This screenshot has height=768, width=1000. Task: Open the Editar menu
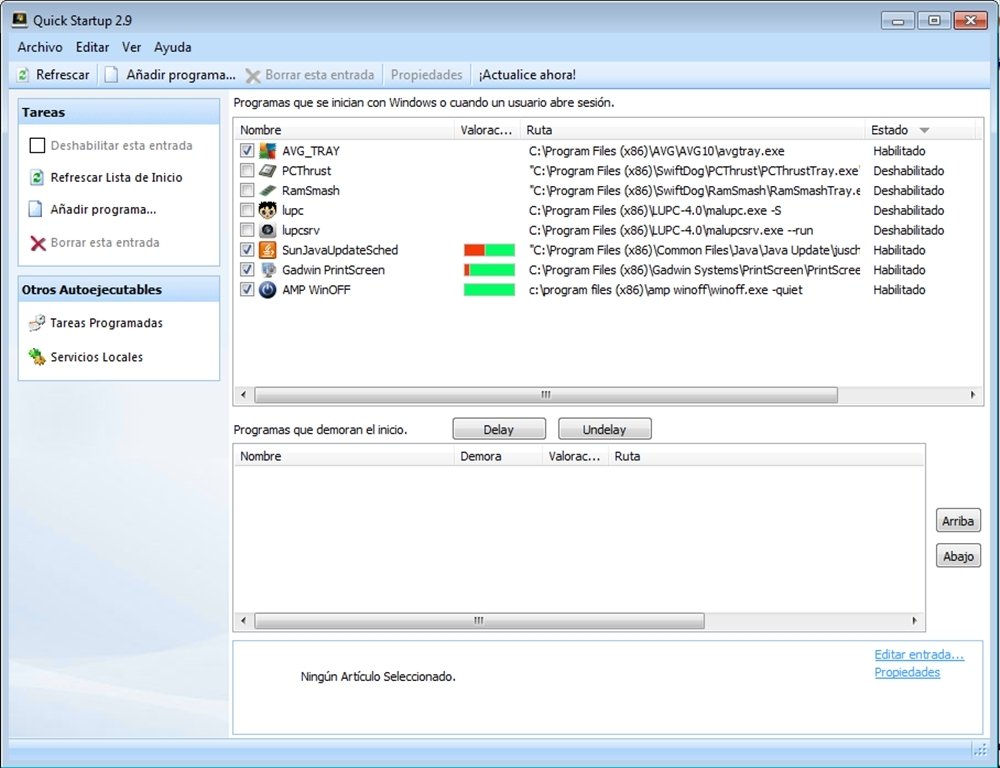click(x=92, y=47)
